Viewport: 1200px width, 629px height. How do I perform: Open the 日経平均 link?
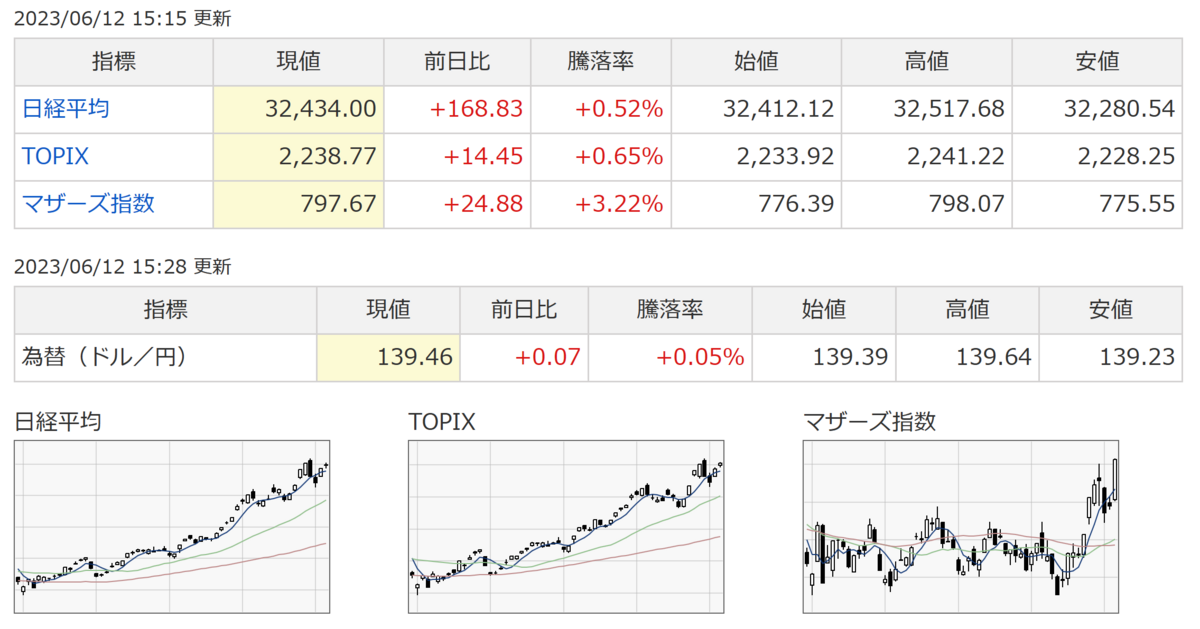pos(66,109)
